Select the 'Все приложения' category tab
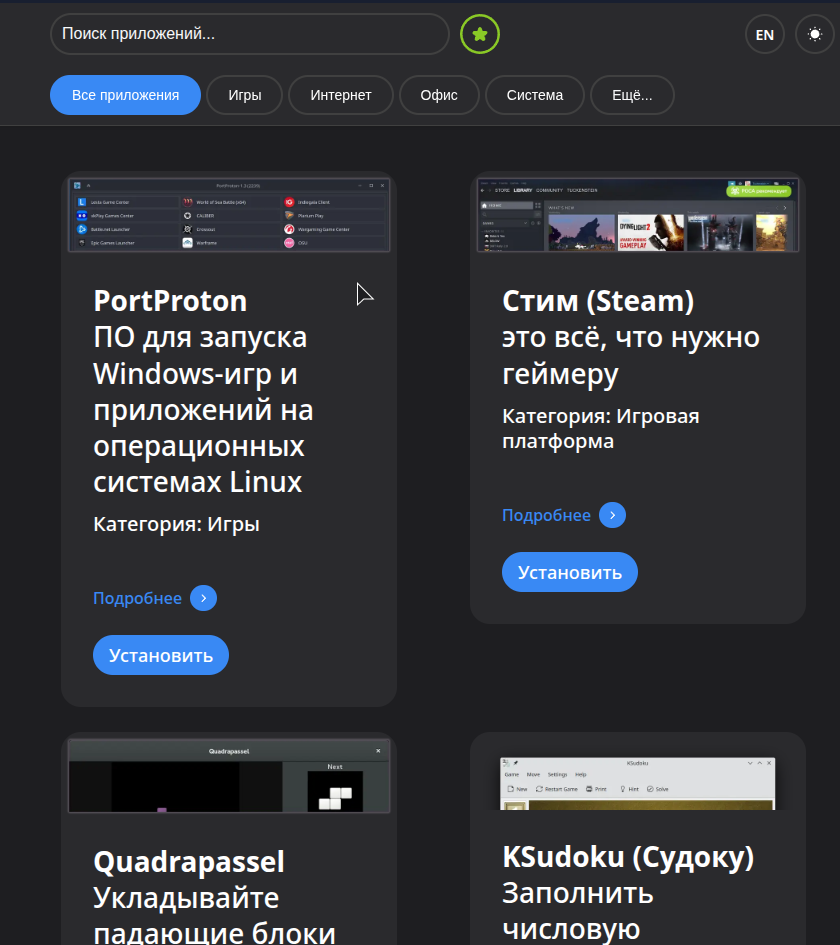840x945 pixels. (125, 95)
